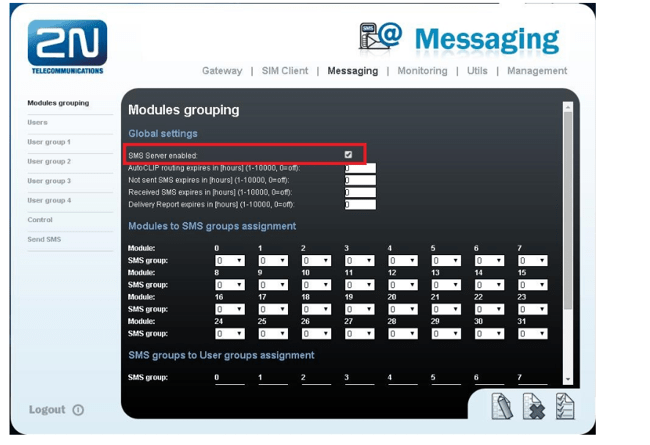Open SMS group dropdown for Module 3
This screenshot has height=445, width=650.
[x=359, y=260]
